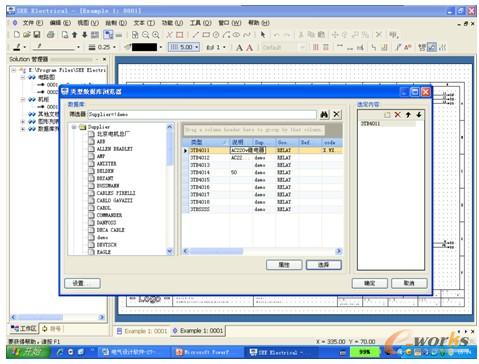Viewport: 479px width, 364px height.
Task: Clear the filter with the X icon
Action: (337, 114)
